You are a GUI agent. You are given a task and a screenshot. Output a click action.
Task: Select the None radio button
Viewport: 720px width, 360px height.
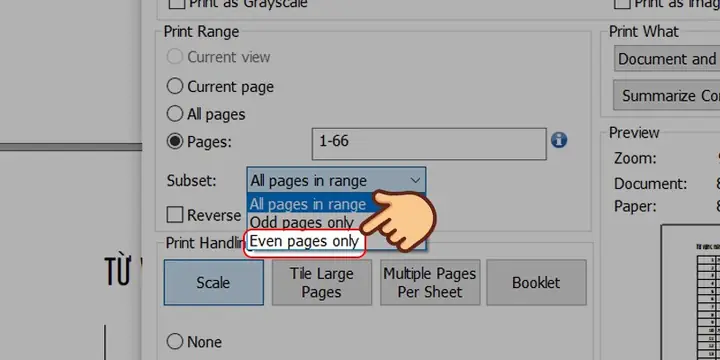click(175, 342)
